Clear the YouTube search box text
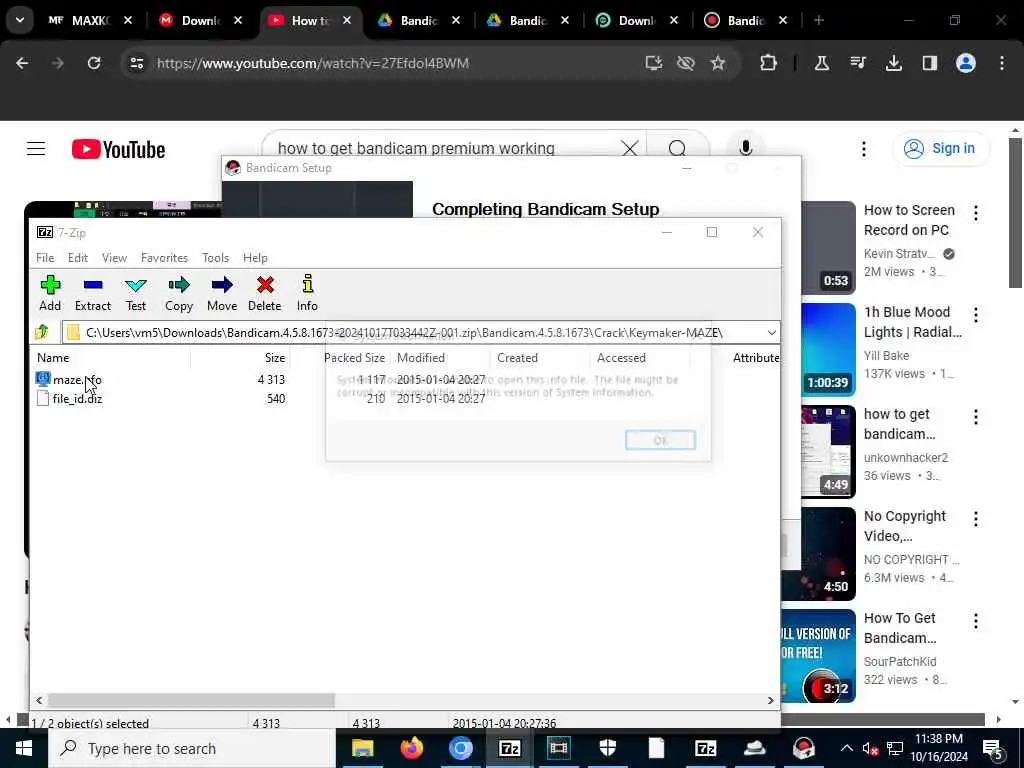The height and width of the screenshot is (768, 1024). click(x=630, y=148)
